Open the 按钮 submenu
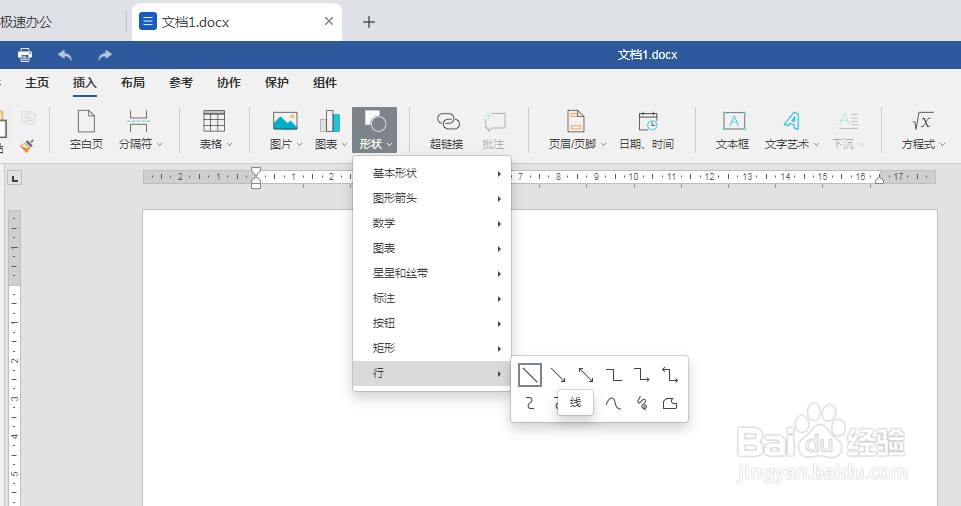The image size is (961, 506). point(432,323)
